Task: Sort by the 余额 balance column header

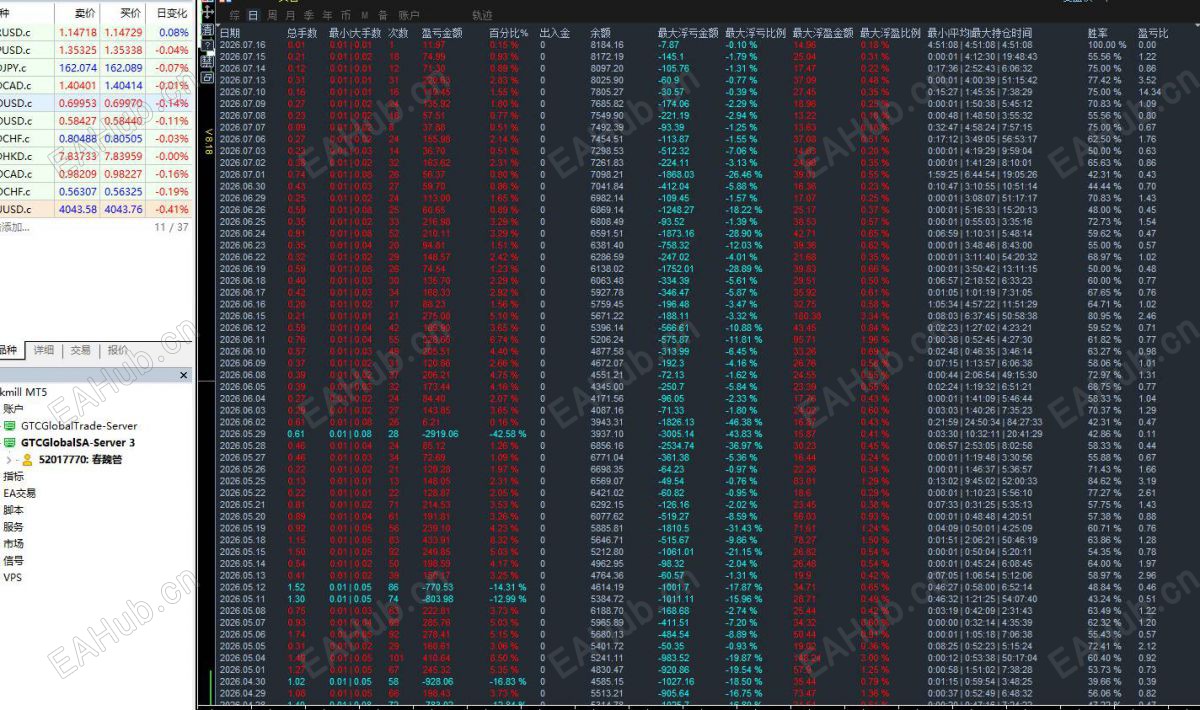Action: (x=601, y=33)
